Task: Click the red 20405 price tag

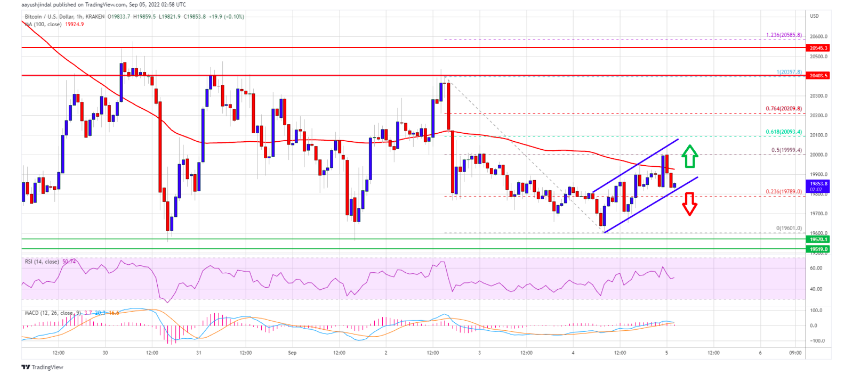Action: pos(818,76)
